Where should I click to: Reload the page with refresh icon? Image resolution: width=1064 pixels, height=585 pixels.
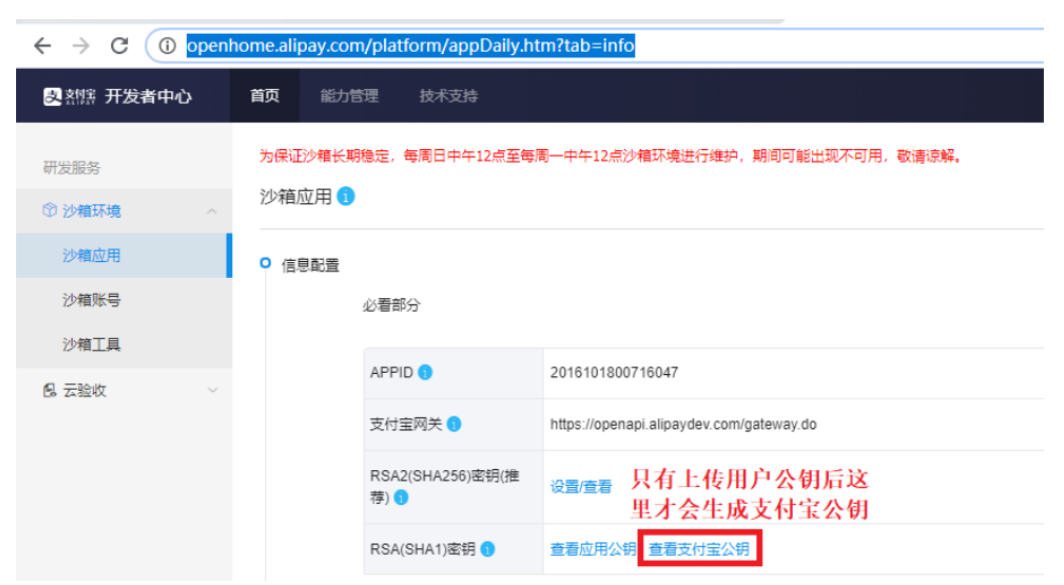(x=119, y=45)
